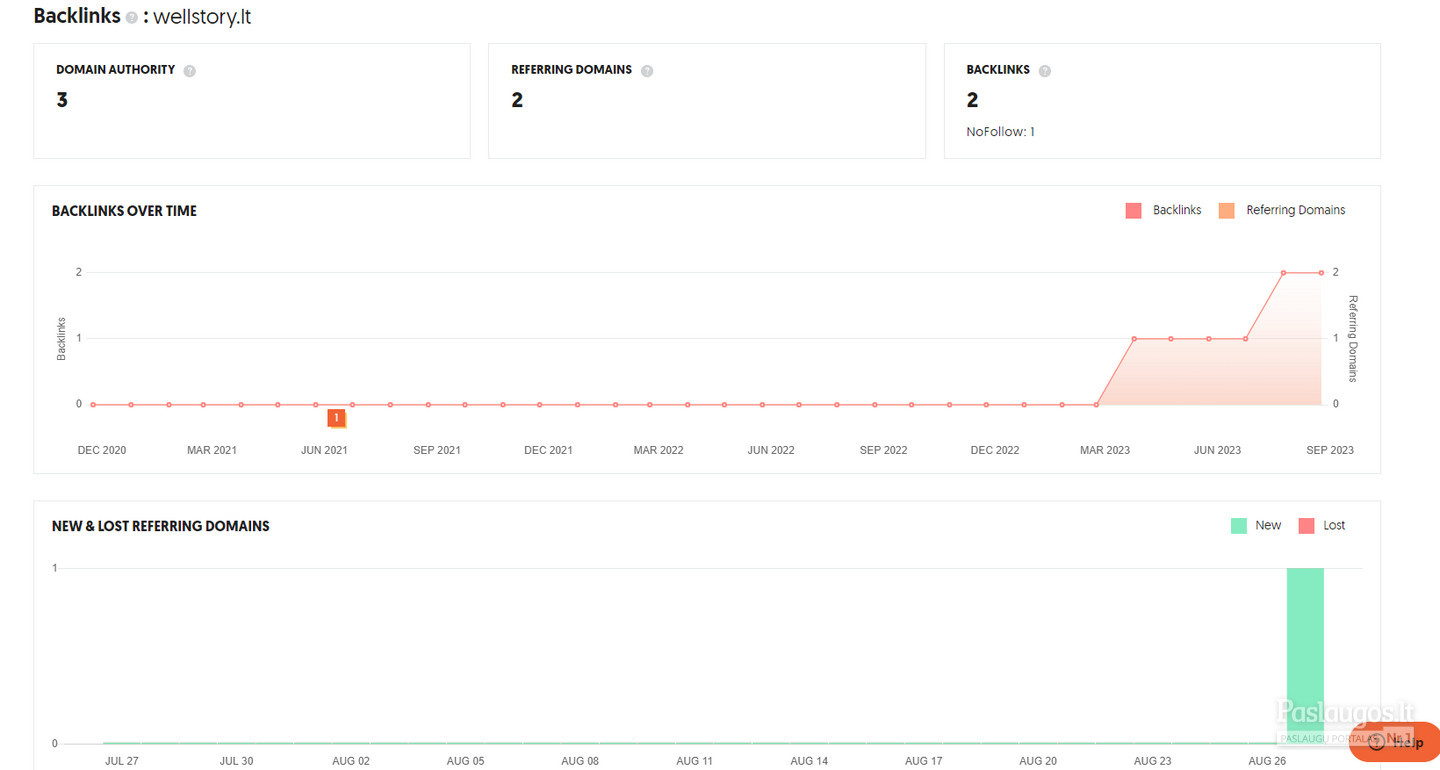Viewport: 1440px width, 770px height.
Task: Click the 'JUN 2022' axis label
Action: point(771,450)
